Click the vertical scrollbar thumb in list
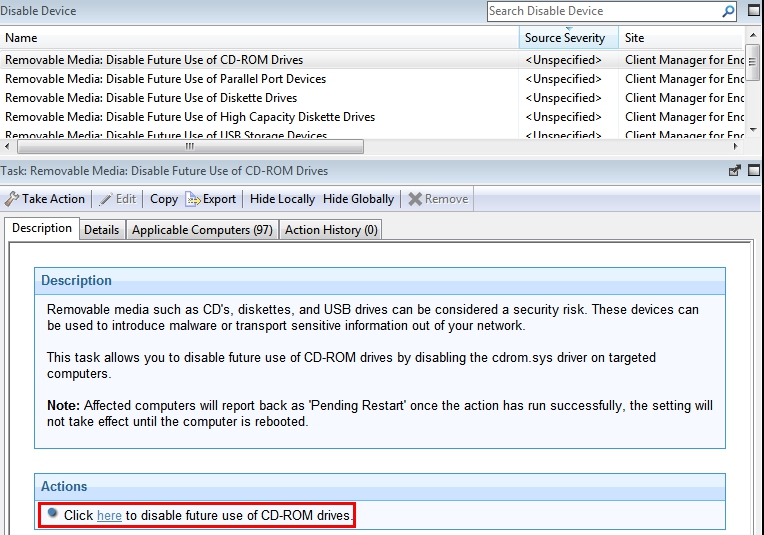This screenshot has height=535, width=764. pos(753,62)
